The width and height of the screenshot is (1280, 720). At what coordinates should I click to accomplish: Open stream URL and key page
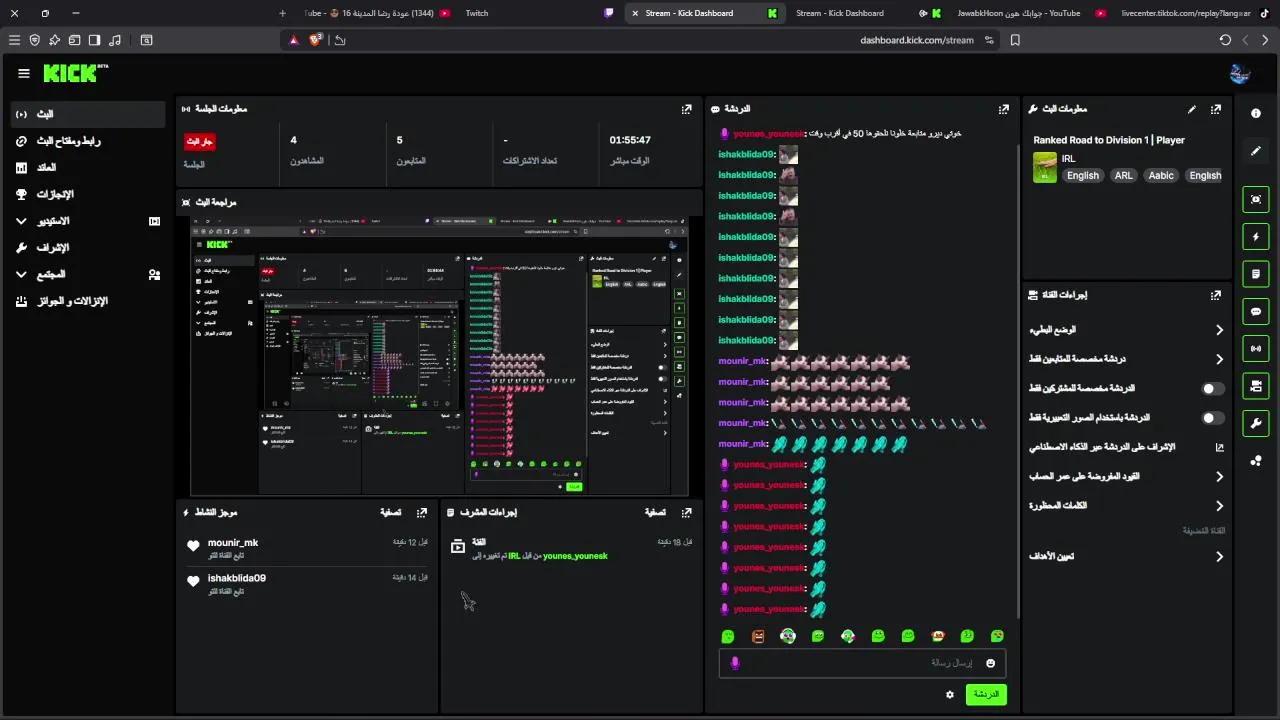pyautogui.click(x=88, y=141)
